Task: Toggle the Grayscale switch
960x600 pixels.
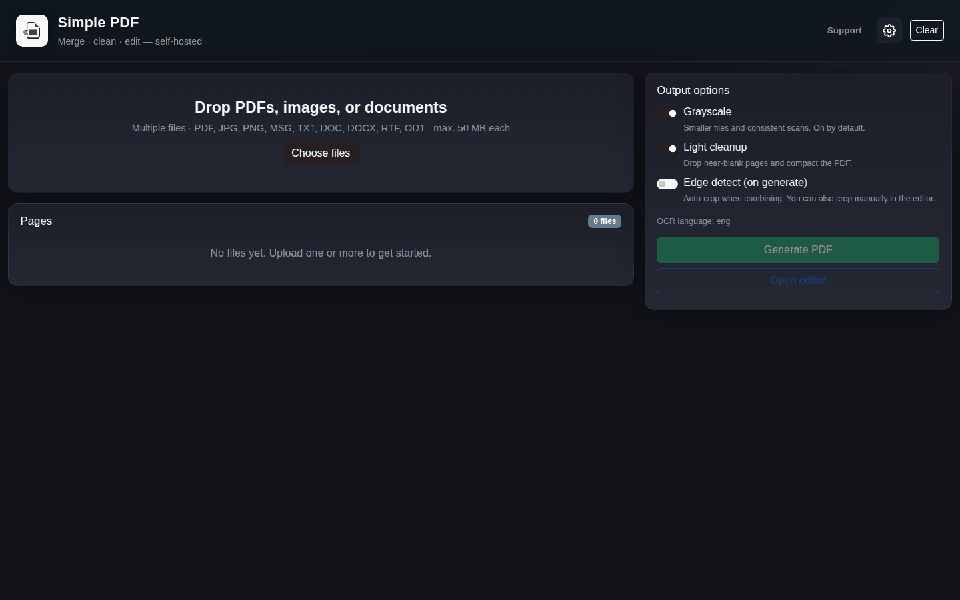Action: point(667,113)
